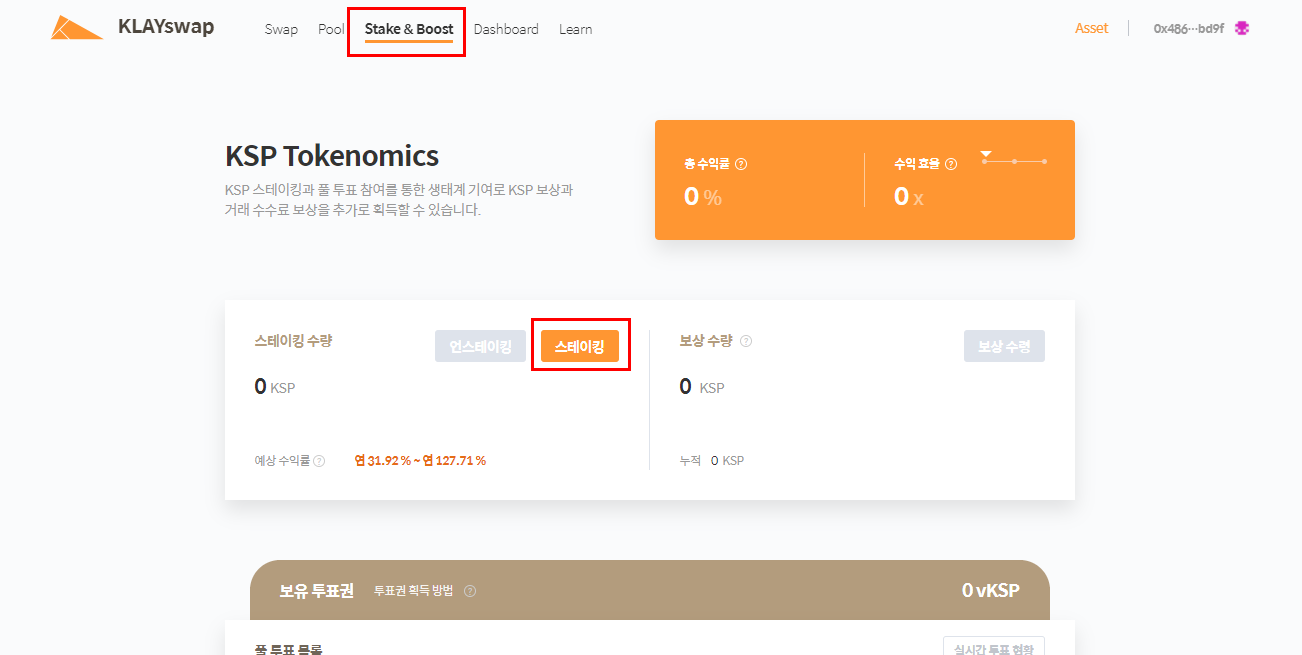Open the Swap menu
The height and width of the screenshot is (655, 1302).
281,29
